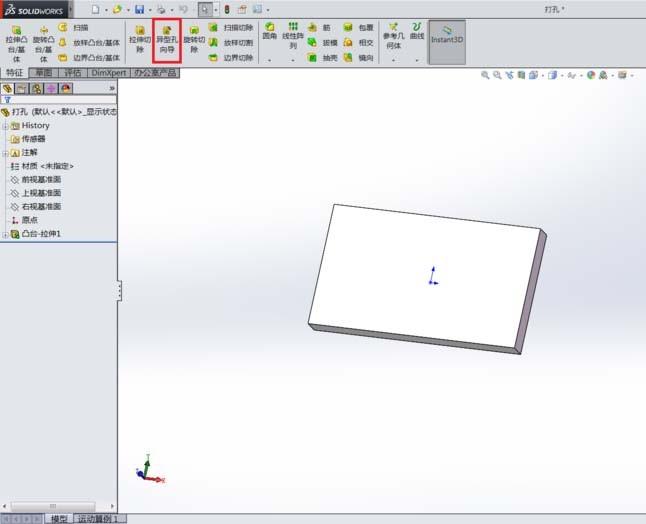
Task: Select Origin (原点) in the tree
Action: click(25, 220)
